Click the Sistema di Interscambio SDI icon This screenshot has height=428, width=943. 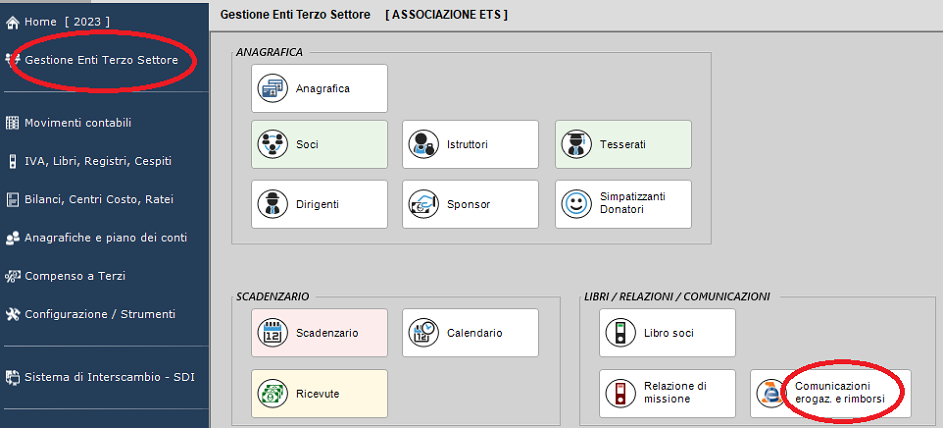13,378
